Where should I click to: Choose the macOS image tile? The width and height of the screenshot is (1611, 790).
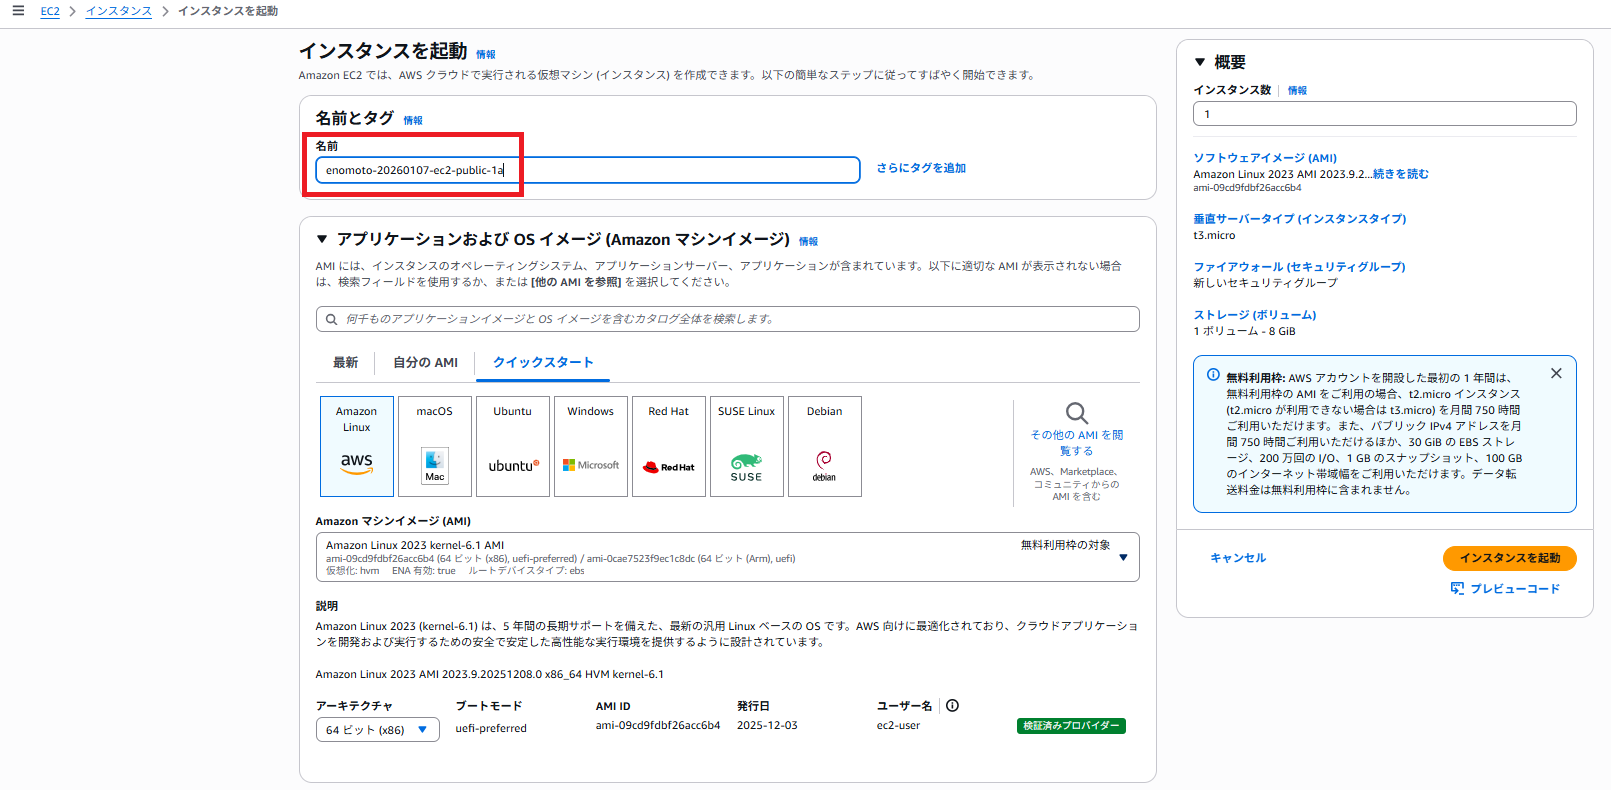435,446
